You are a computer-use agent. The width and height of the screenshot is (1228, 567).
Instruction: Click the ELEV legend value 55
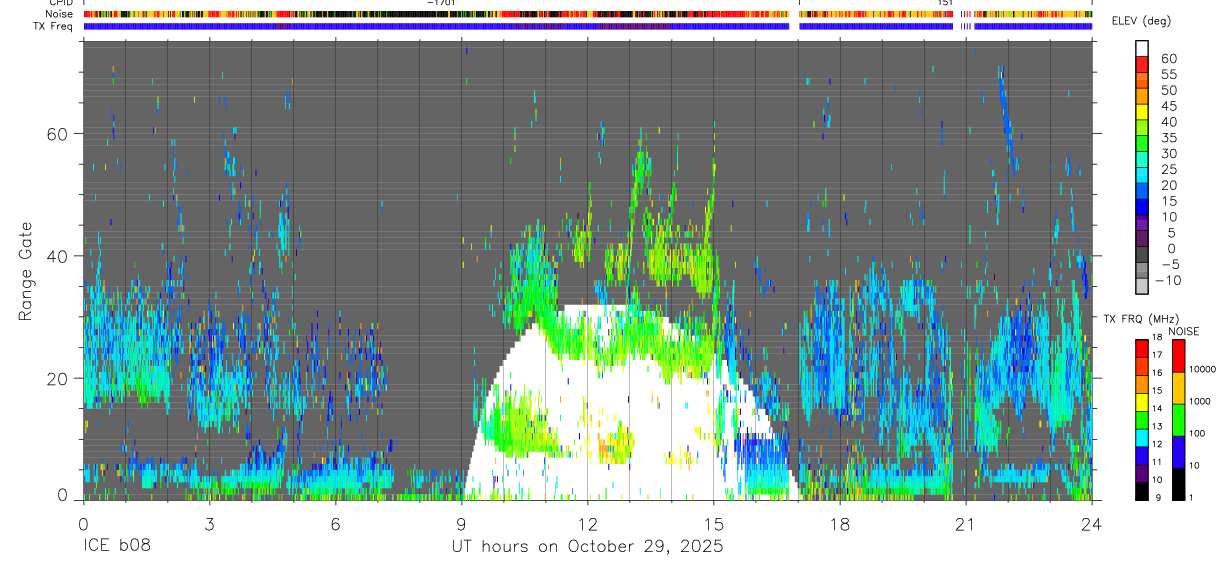pyautogui.click(x=1167, y=75)
